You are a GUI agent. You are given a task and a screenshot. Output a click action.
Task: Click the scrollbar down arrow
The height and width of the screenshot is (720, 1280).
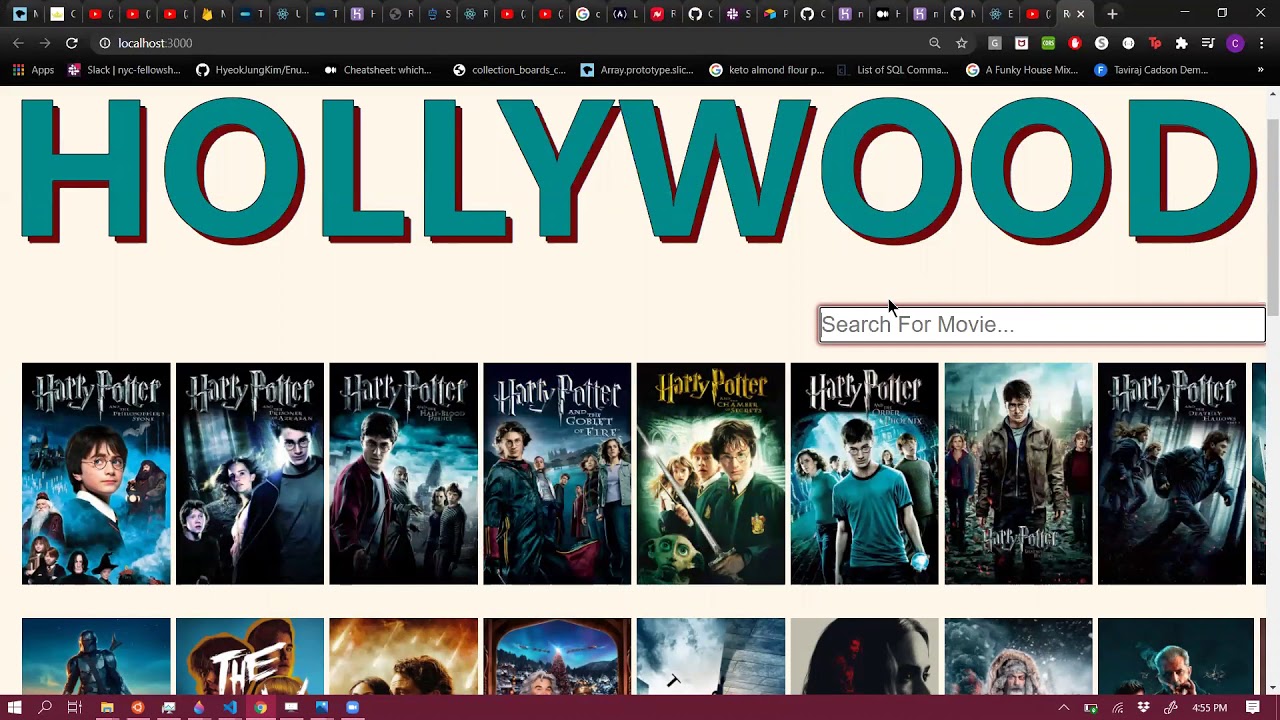pyautogui.click(x=1273, y=688)
